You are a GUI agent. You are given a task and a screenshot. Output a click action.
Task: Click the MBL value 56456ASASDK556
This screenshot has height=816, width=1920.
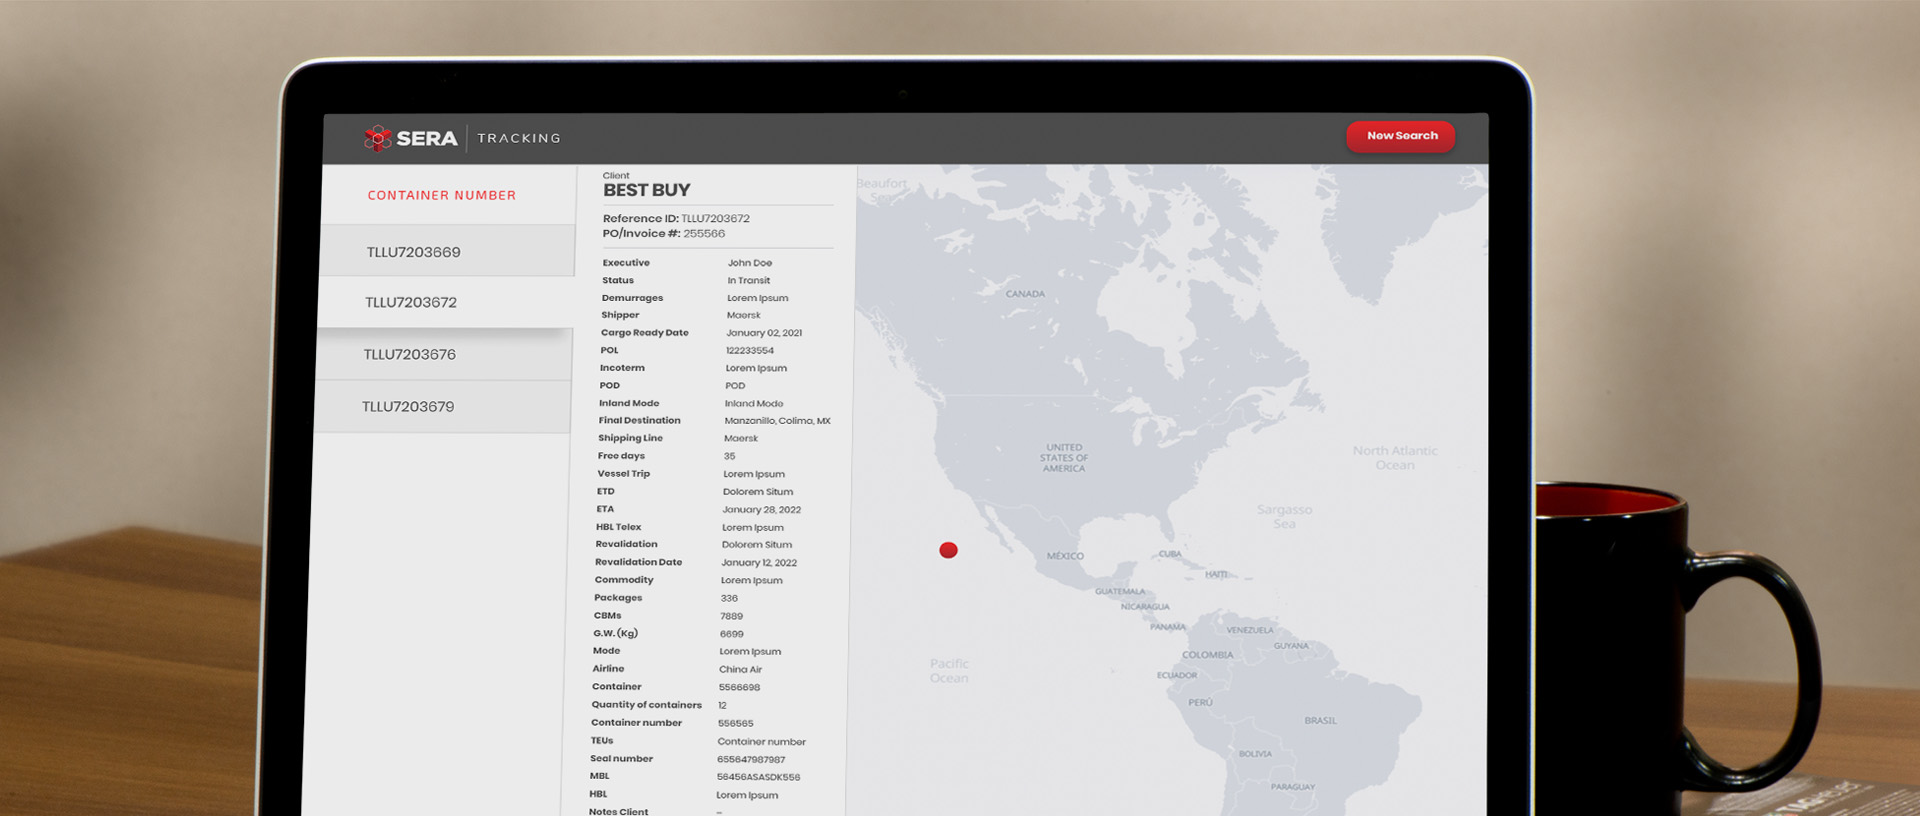(758, 777)
